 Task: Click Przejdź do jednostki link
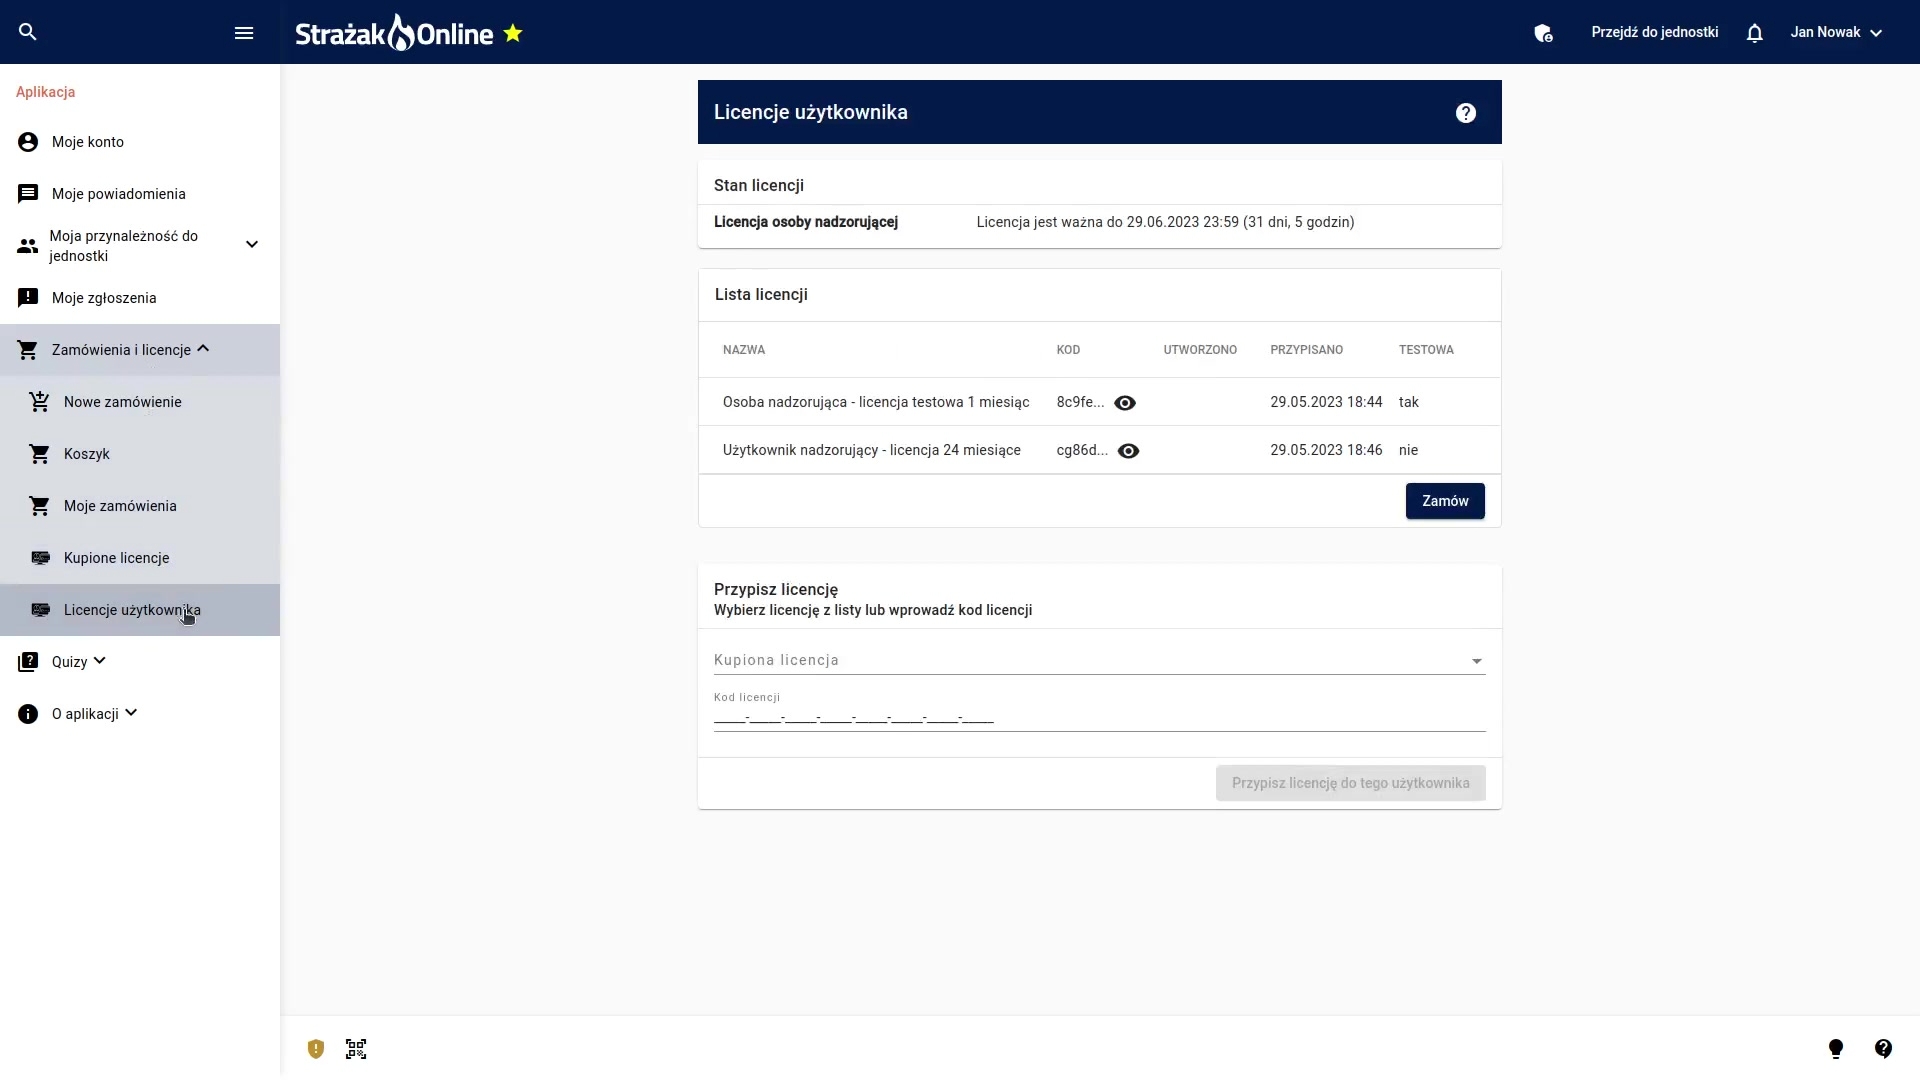pyautogui.click(x=1655, y=32)
